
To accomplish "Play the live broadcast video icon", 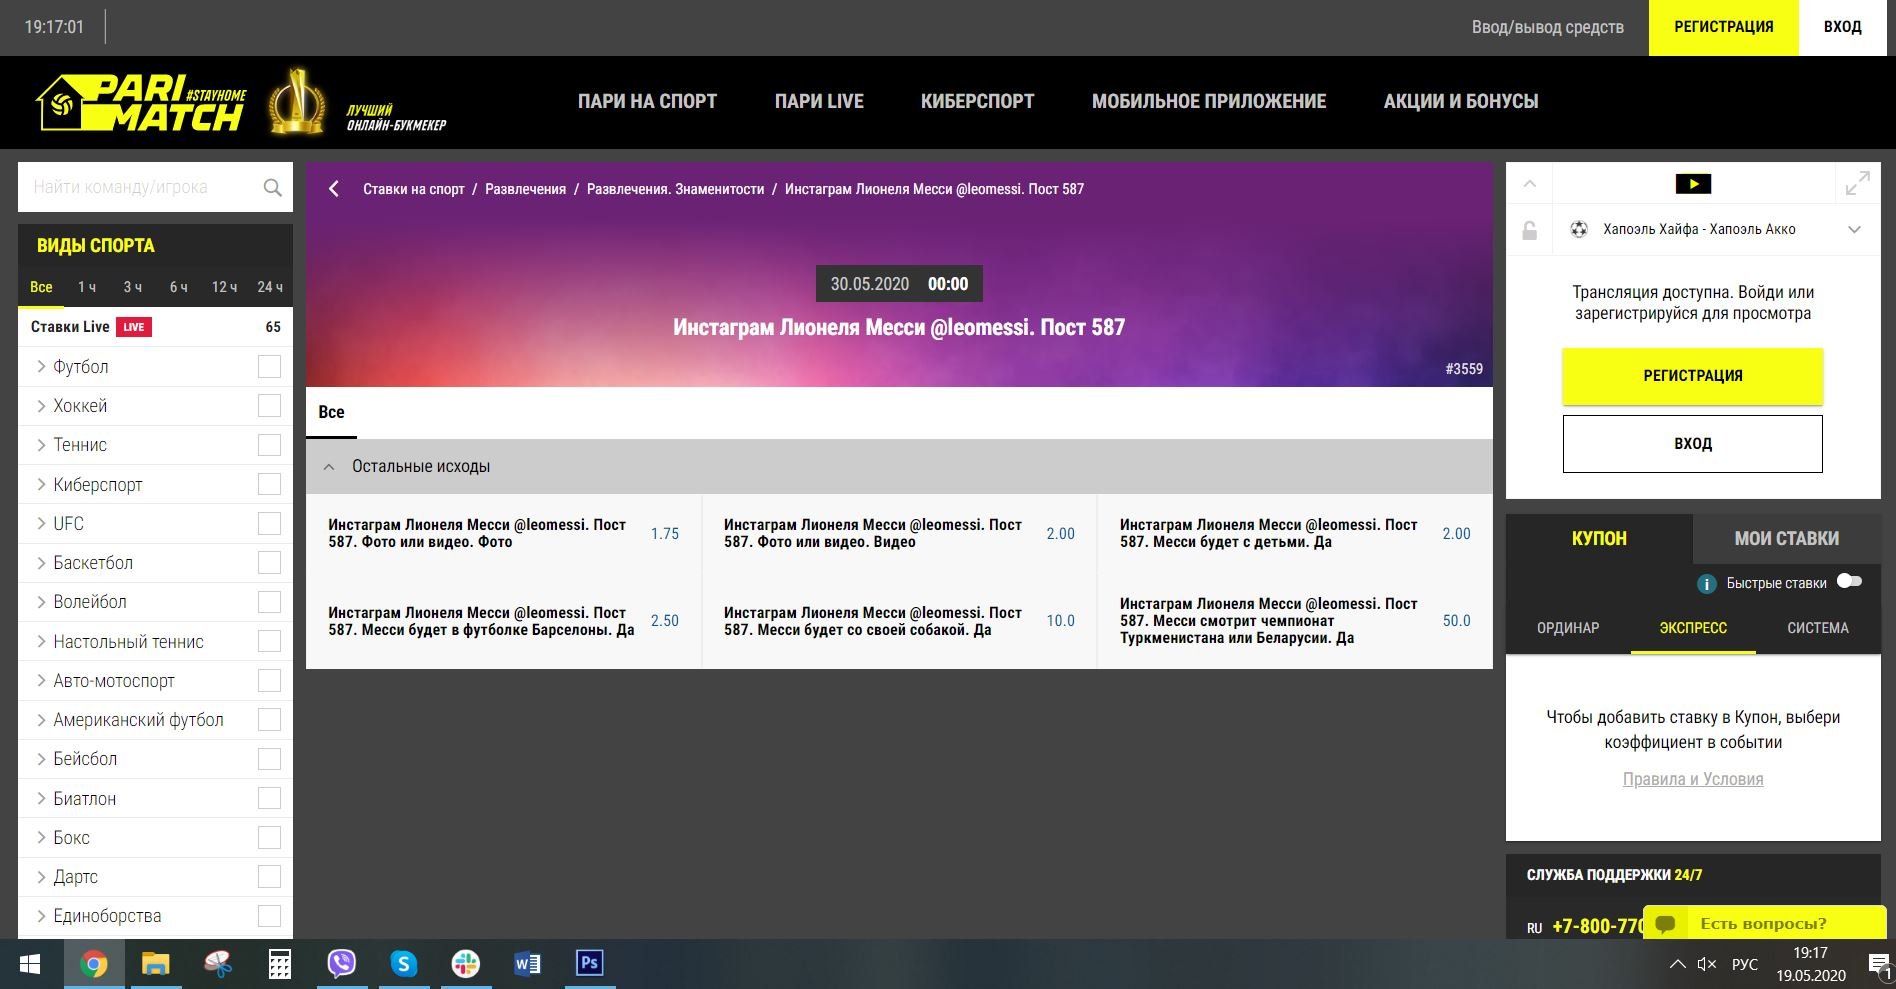I will pos(1692,184).
